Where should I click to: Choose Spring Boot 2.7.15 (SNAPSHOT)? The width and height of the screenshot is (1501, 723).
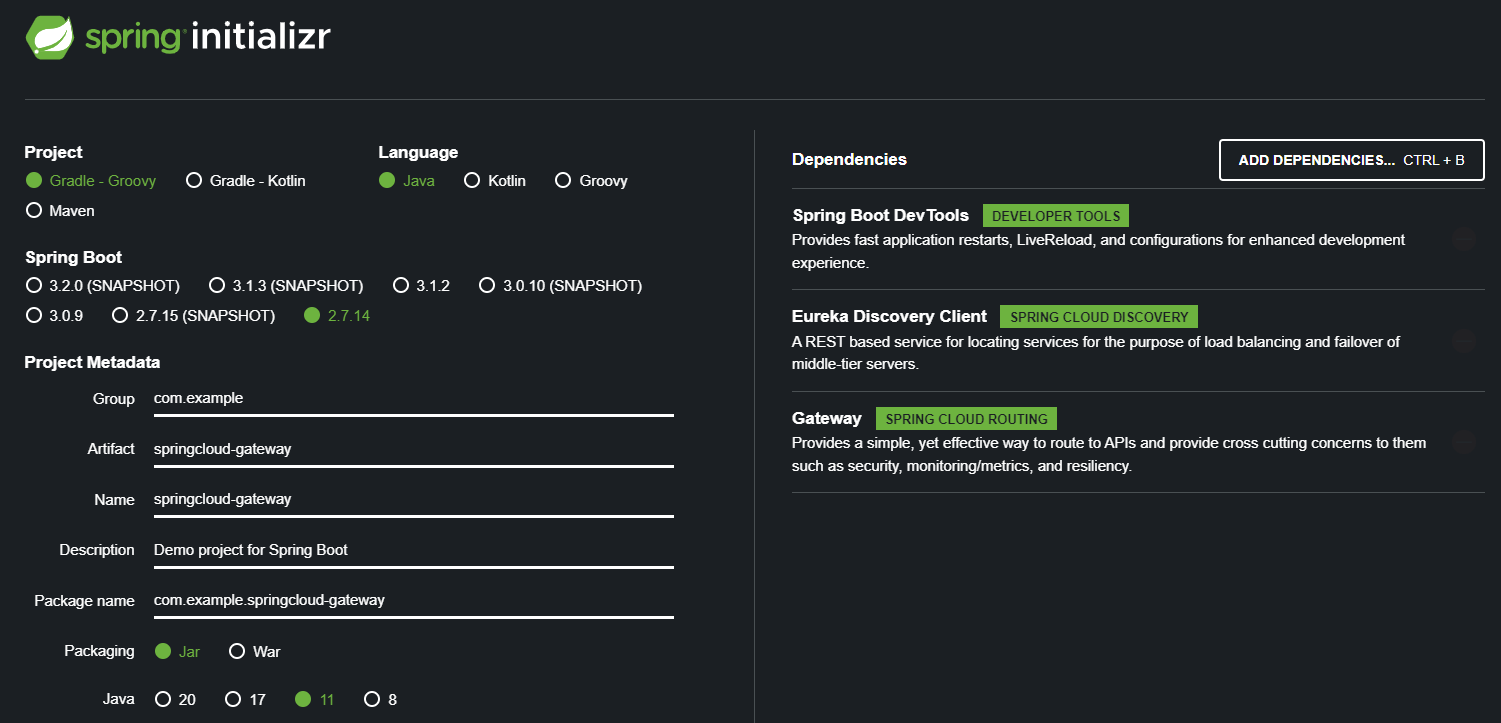(193, 316)
